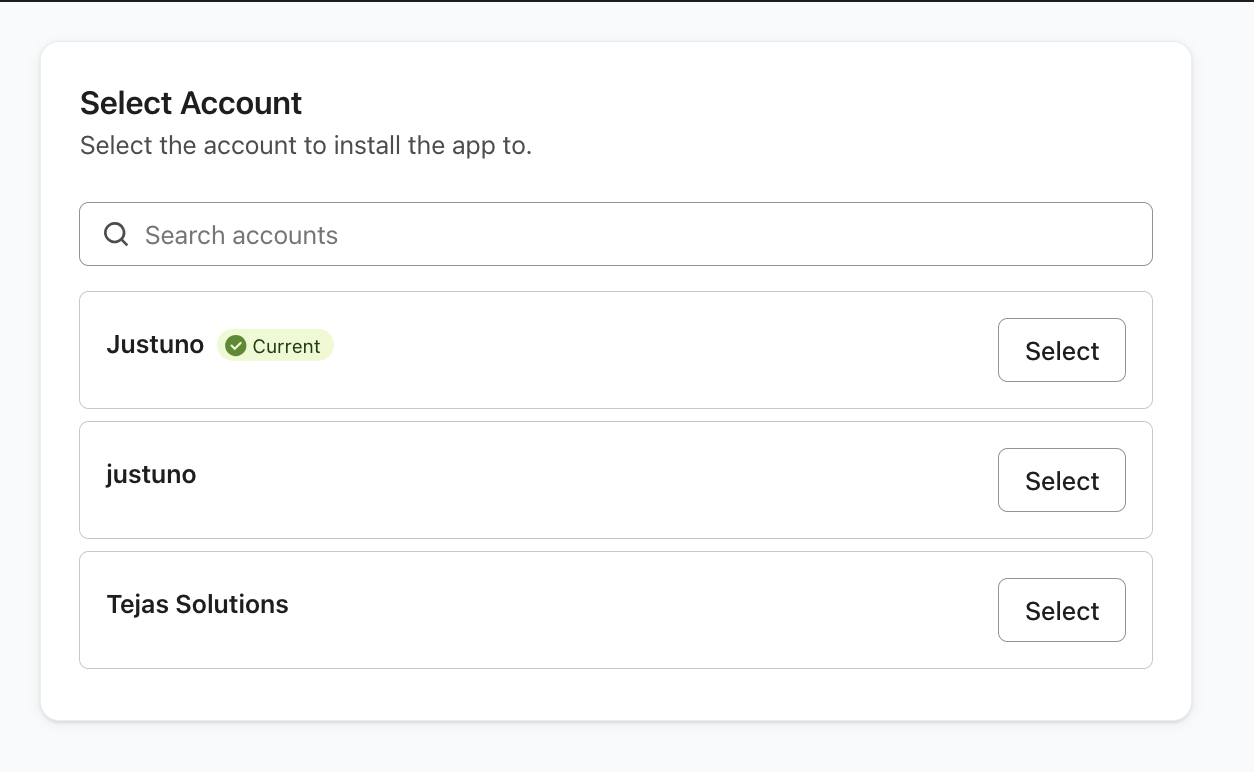Click the capitalized Justuno account name

click(x=155, y=345)
